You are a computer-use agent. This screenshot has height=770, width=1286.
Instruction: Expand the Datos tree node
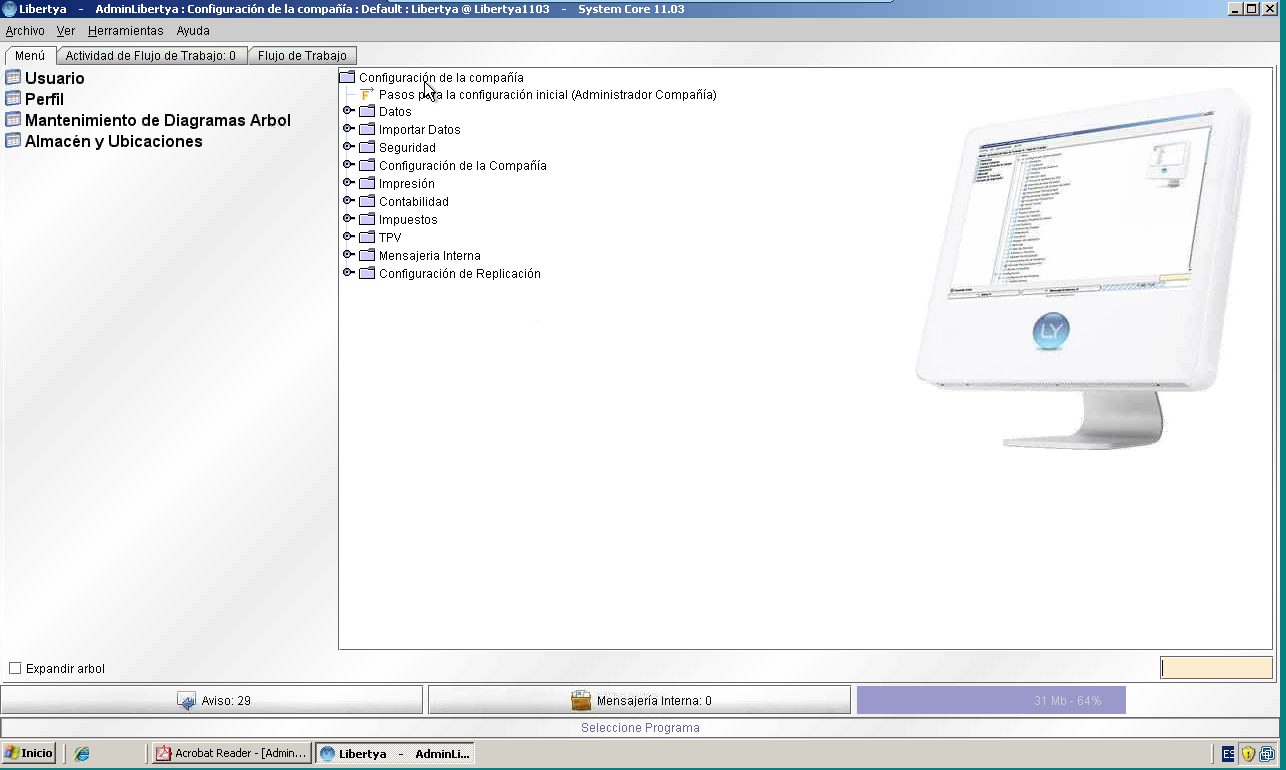tap(348, 111)
